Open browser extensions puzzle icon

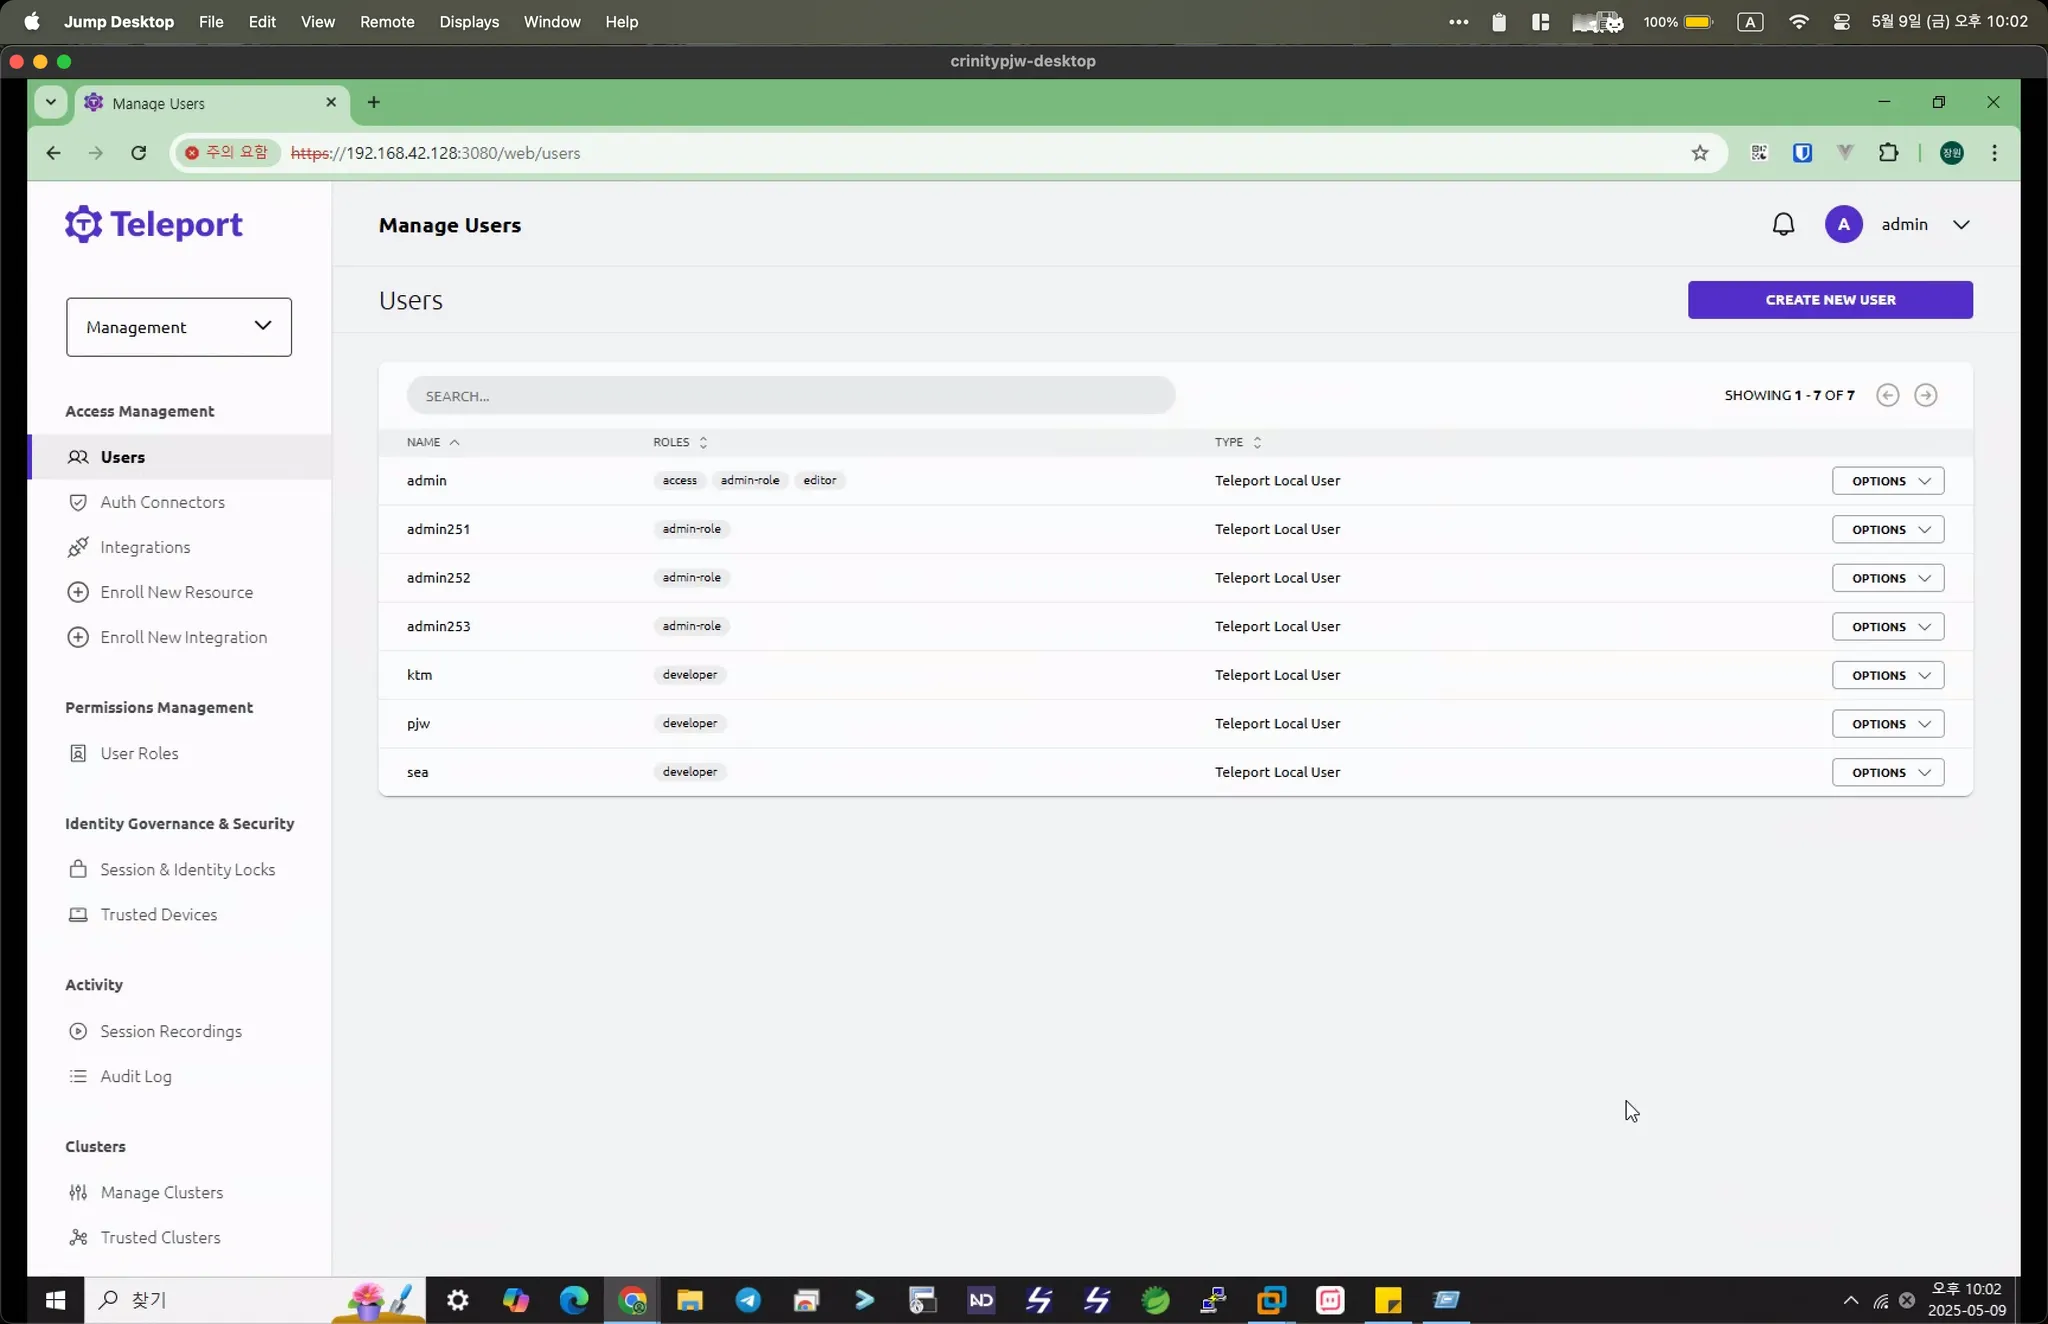(1887, 153)
